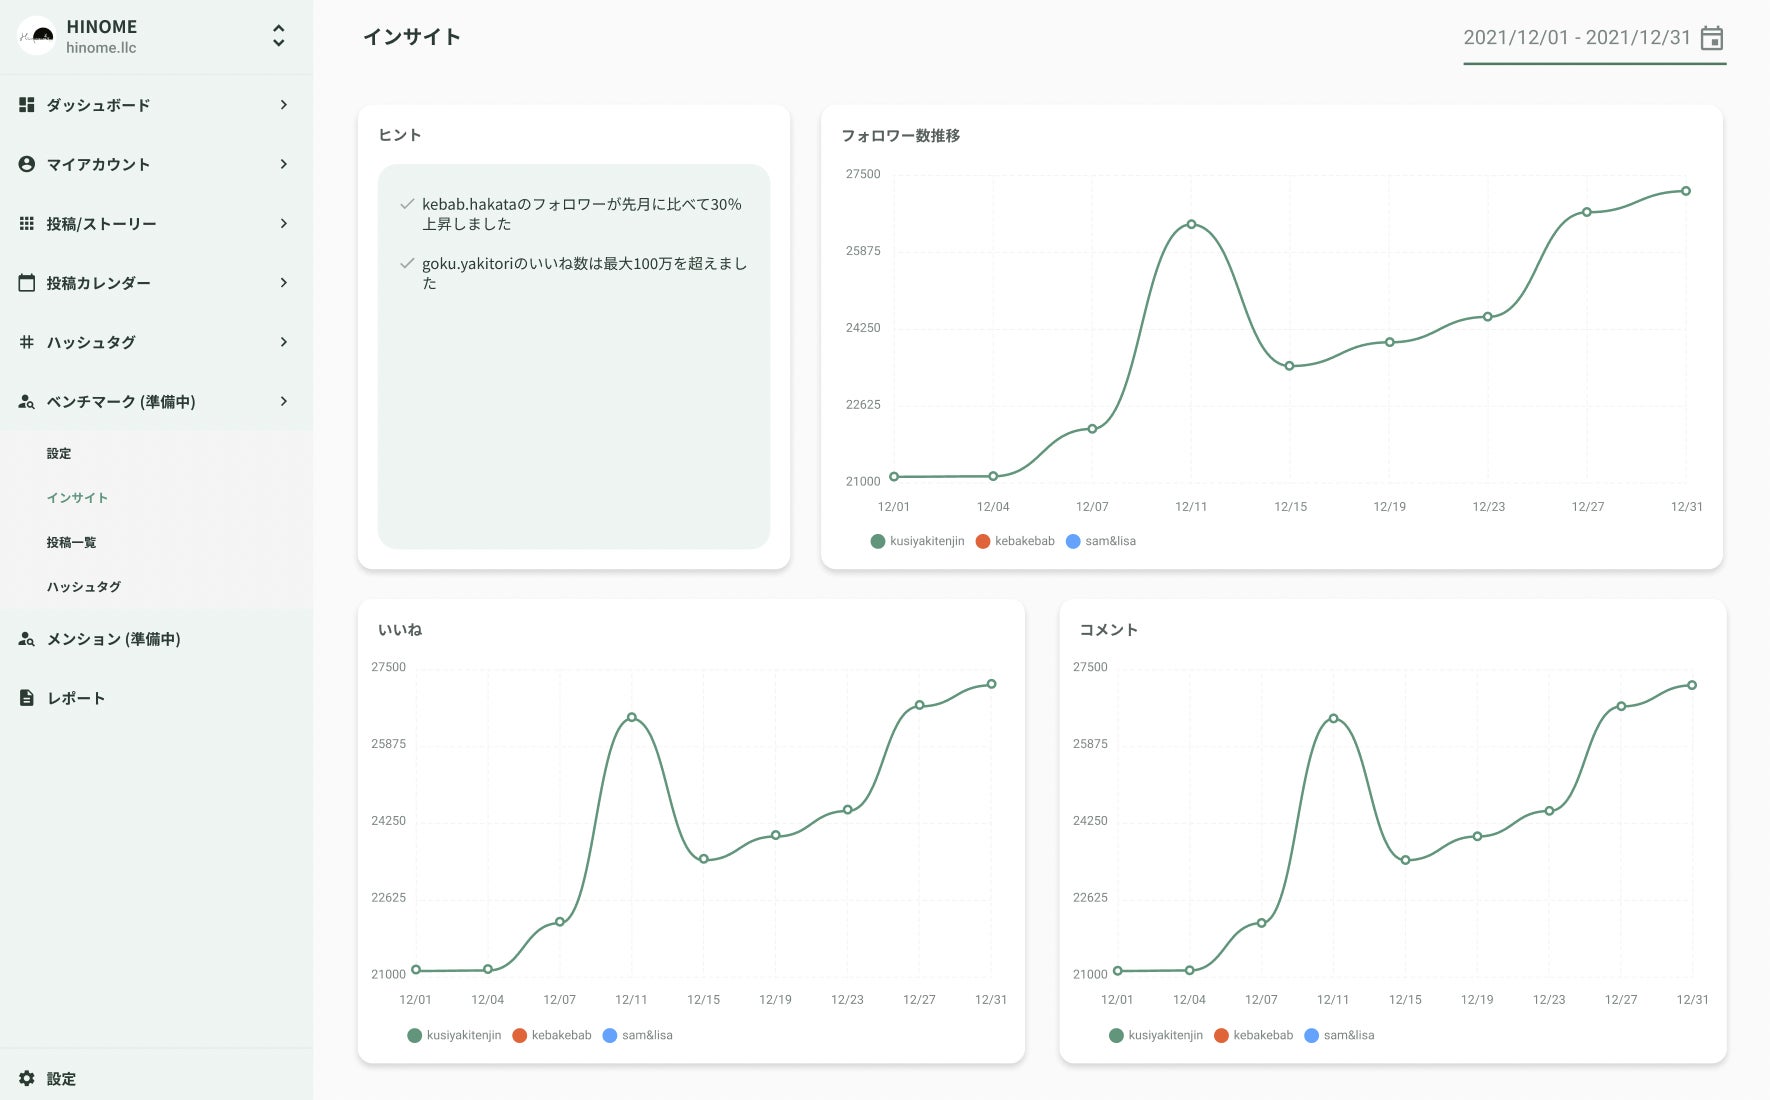Click the ベンチマーク person-search icon
The image size is (1770, 1100).
[x=27, y=401]
